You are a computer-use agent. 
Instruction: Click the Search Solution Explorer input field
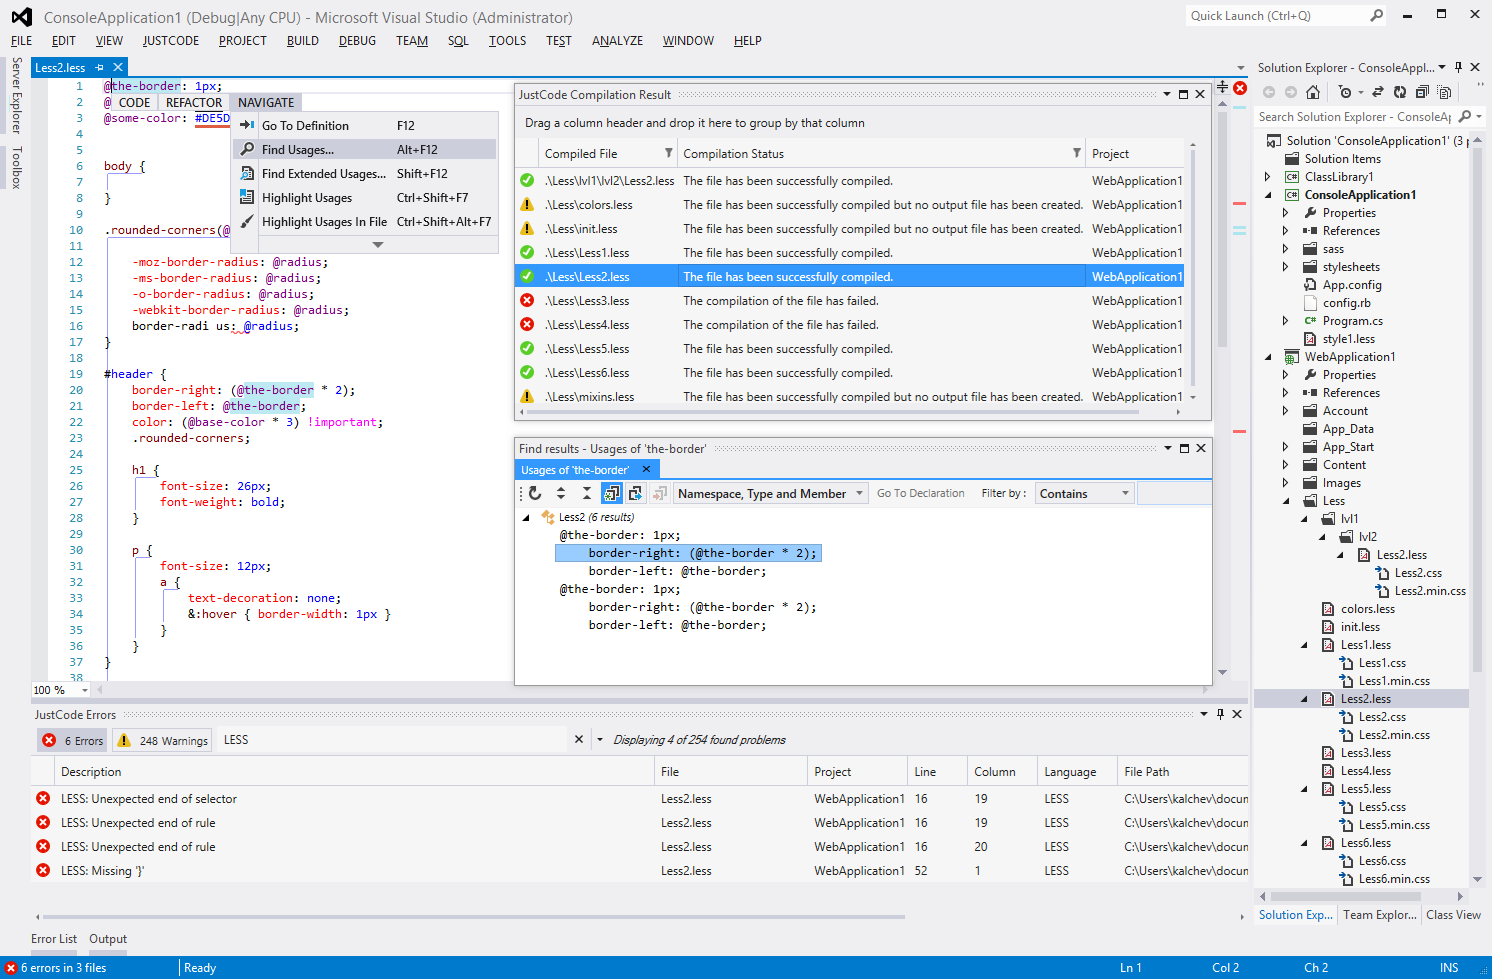tap(1355, 117)
